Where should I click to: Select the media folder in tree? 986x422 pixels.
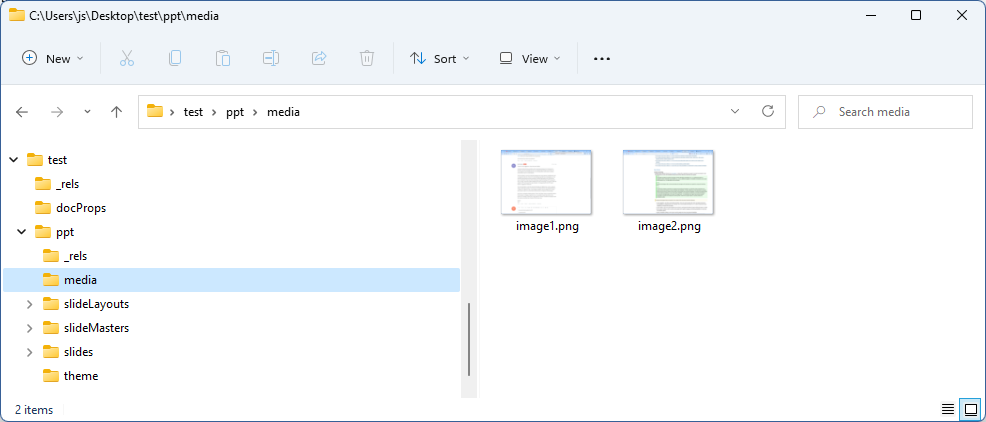(231, 280)
